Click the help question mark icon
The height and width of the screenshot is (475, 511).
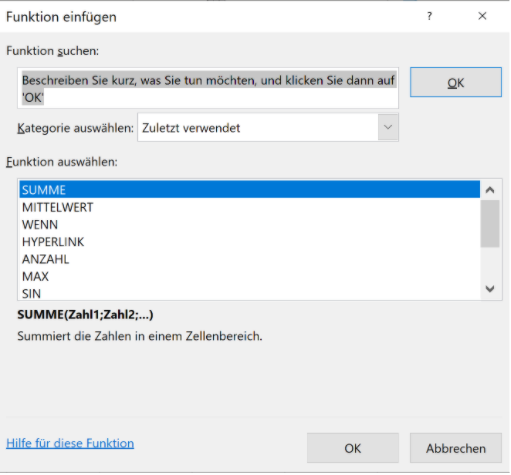click(x=430, y=16)
